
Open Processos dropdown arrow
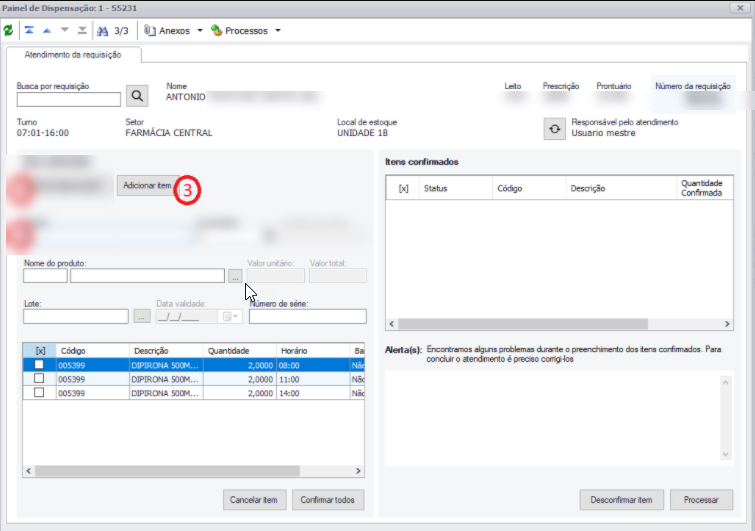tap(278, 31)
